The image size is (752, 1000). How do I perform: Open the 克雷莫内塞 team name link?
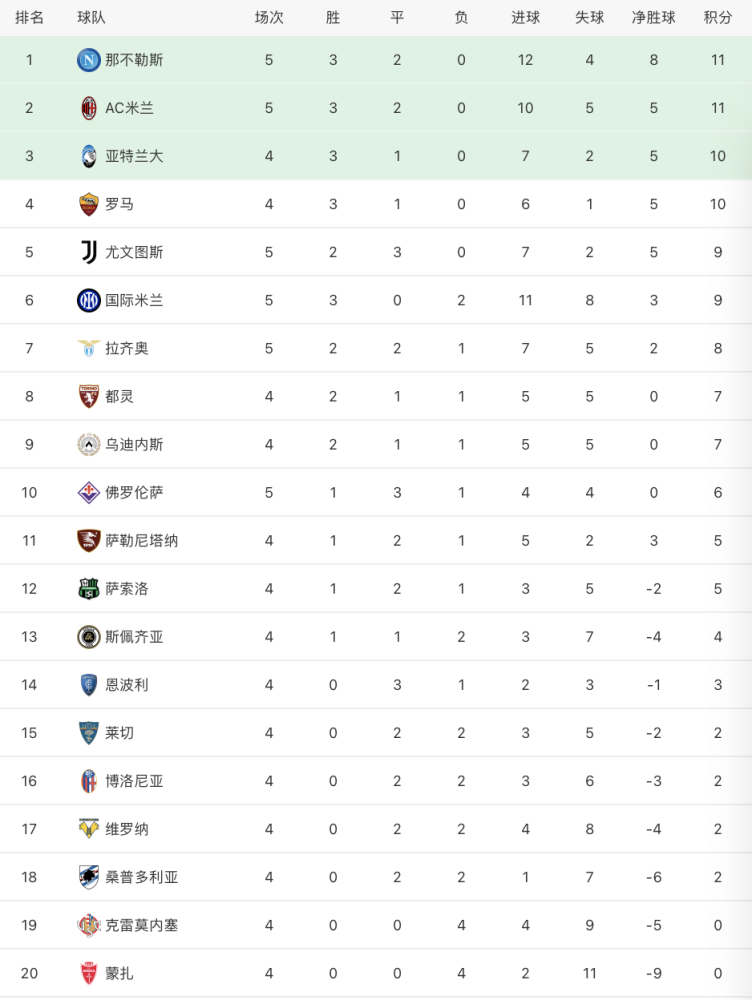pos(142,925)
